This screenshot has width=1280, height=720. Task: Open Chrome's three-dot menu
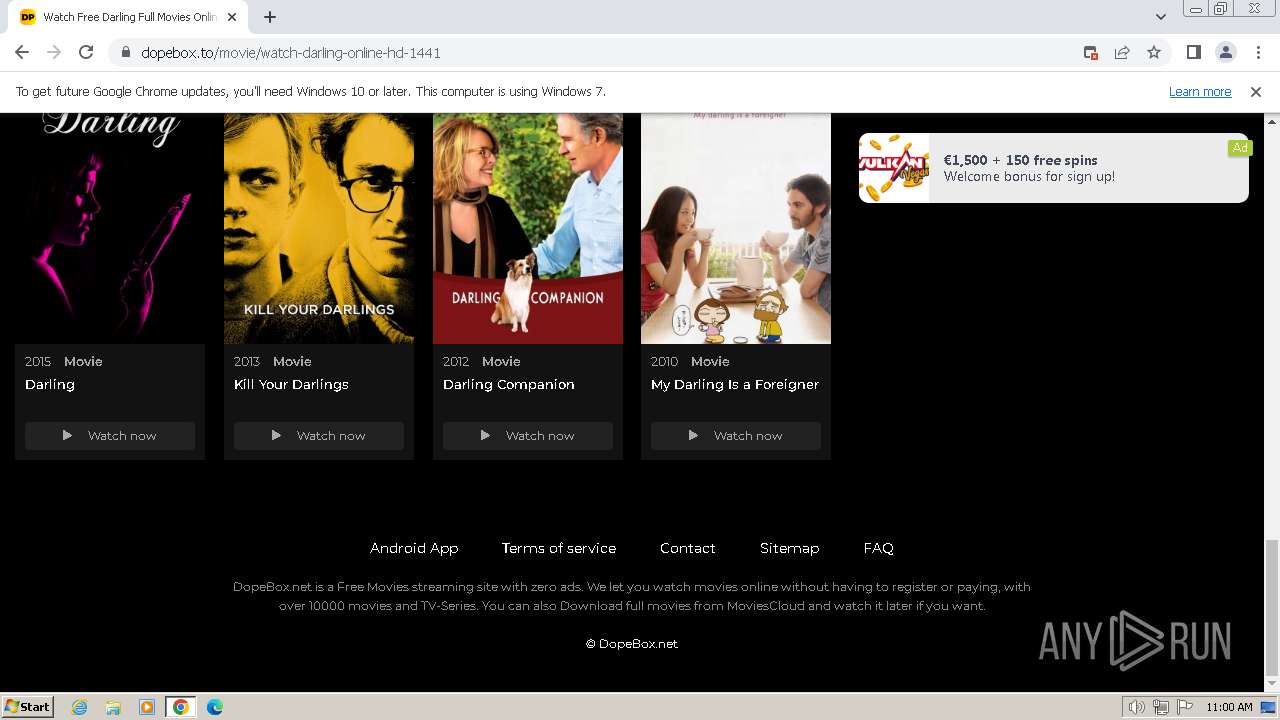[1257, 53]
